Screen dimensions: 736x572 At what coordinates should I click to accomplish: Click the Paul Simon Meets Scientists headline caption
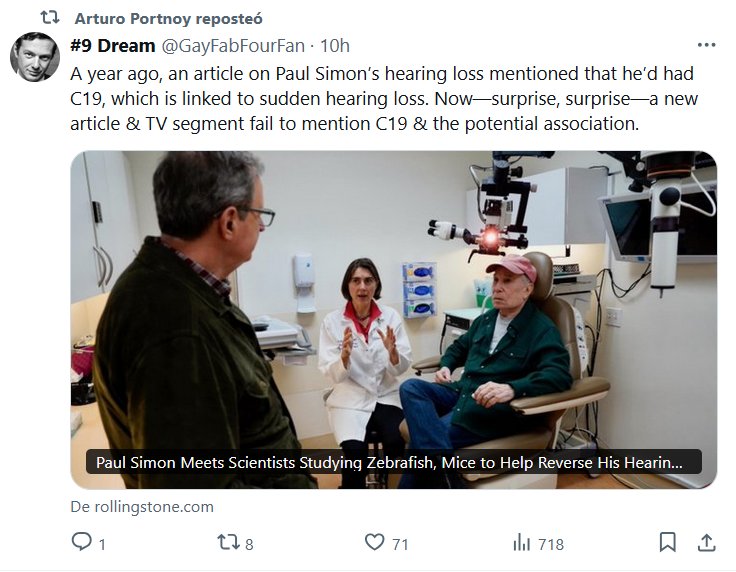(390, 463)
